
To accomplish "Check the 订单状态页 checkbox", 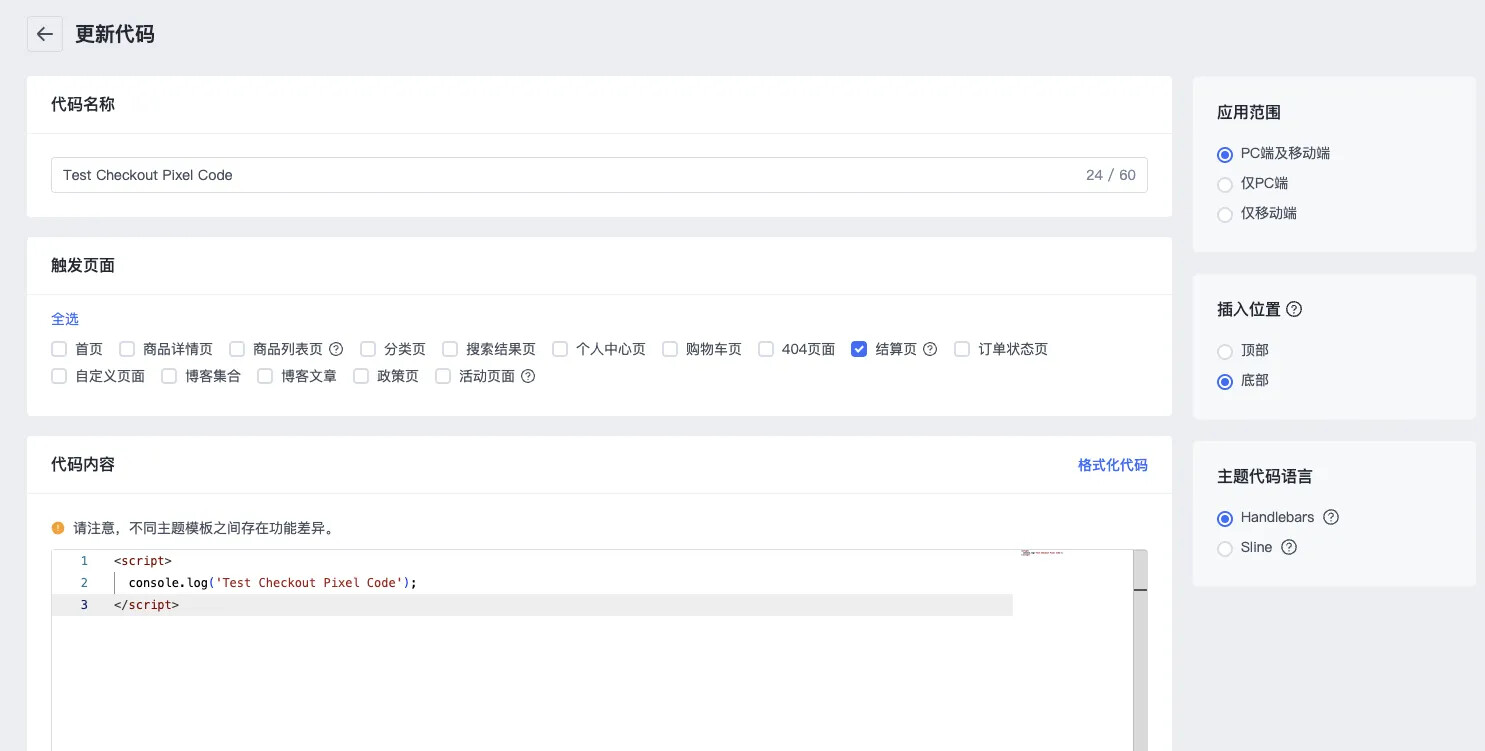I will tap(962, 349).
